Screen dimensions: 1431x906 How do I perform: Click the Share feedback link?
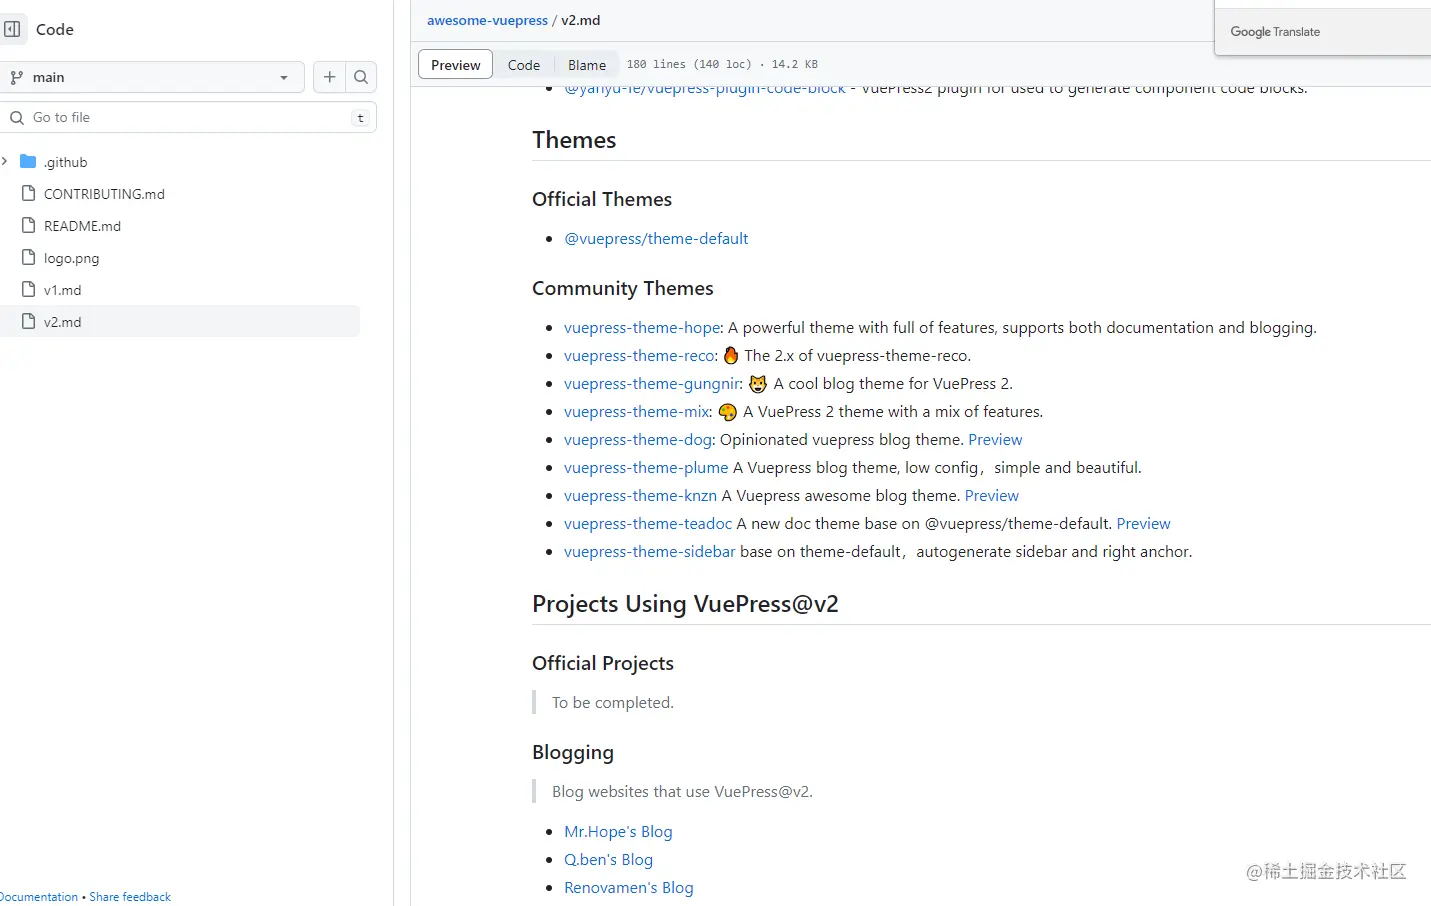tap(130, 897)
